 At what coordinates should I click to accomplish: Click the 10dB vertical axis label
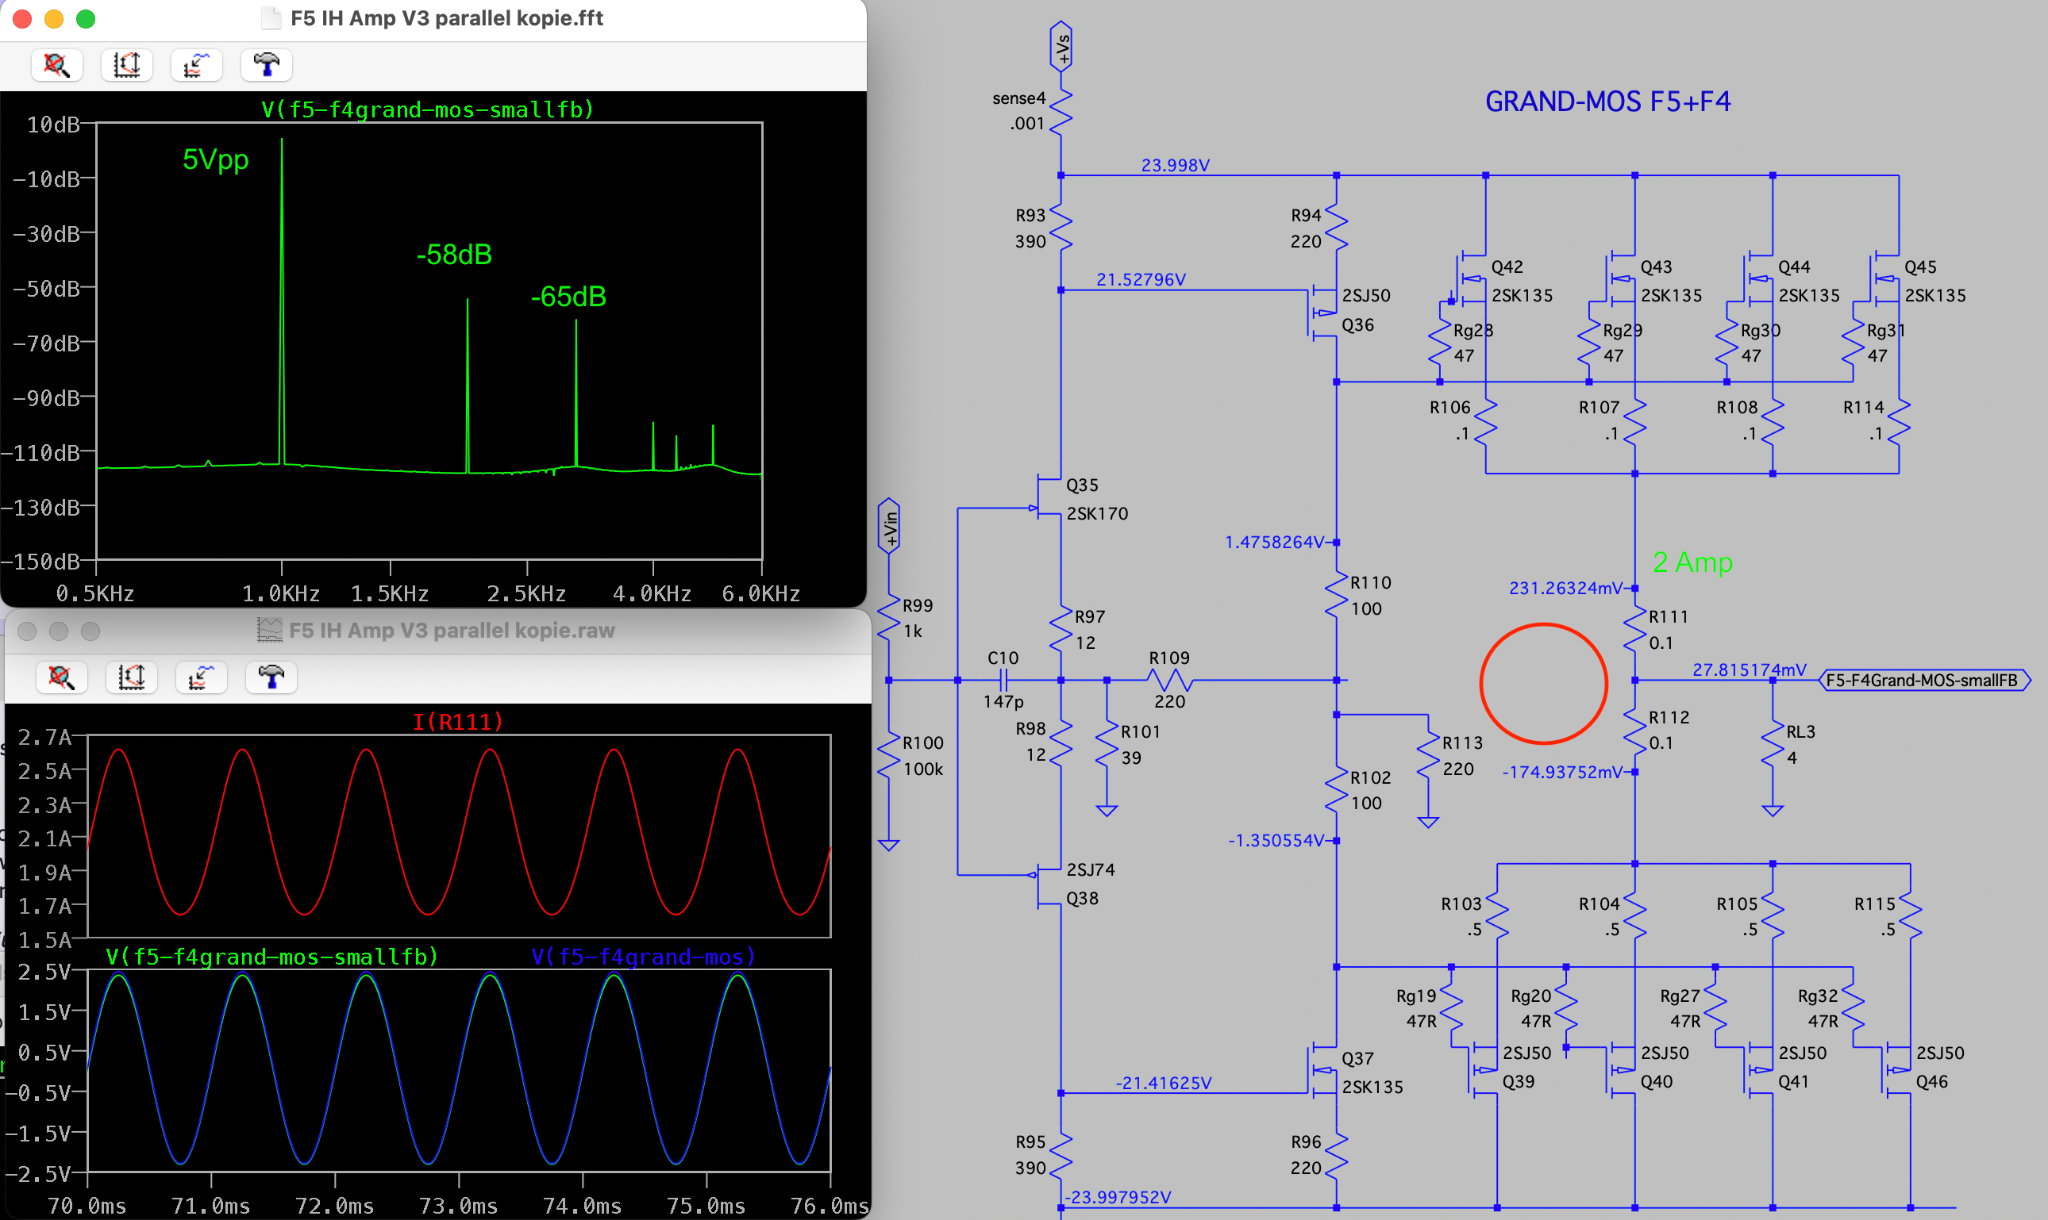point(53,125)
